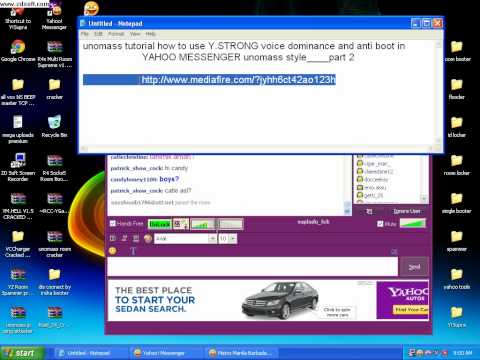Screen dimensions: 480x360
Task: Select the R4s Multi Room Supreme archive
Action: coord(55,54)
